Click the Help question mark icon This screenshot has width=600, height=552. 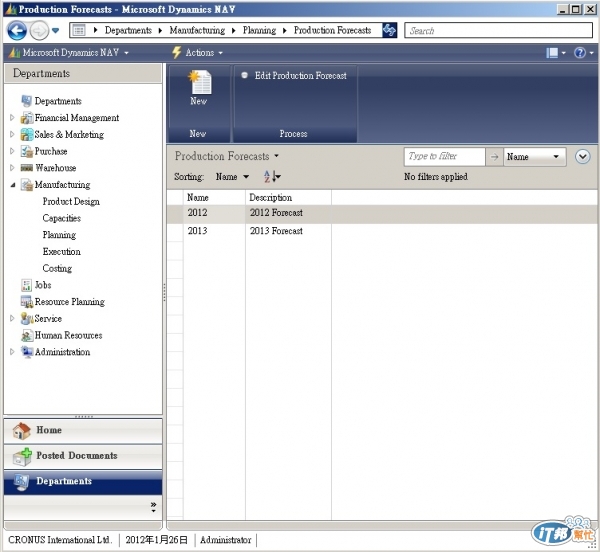click(580, 52)
